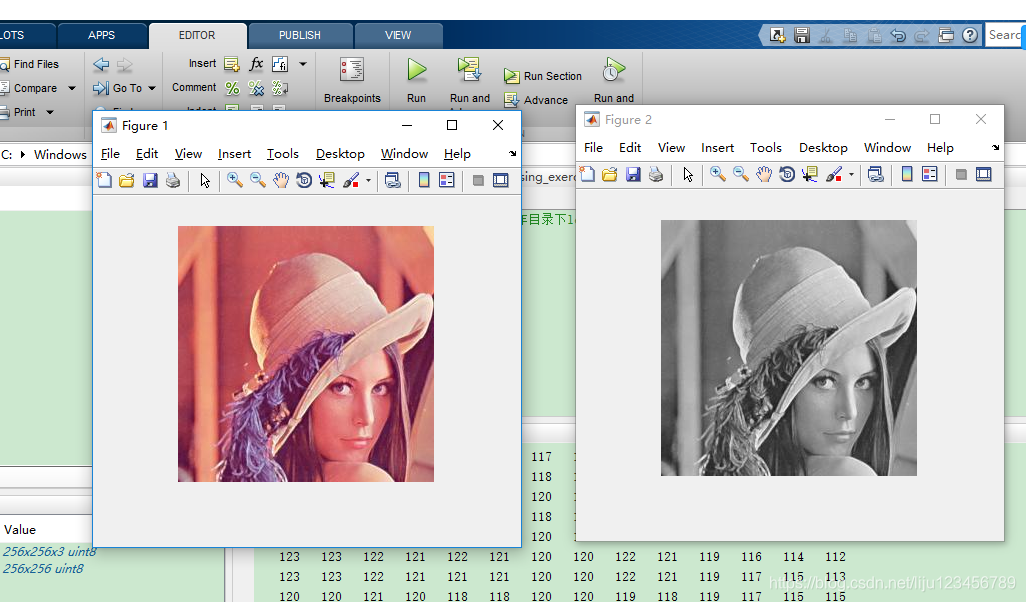Expand the Go To dropdown
Image resolution: width=1026 pixels, height=602 pixels.
(152, 88)
